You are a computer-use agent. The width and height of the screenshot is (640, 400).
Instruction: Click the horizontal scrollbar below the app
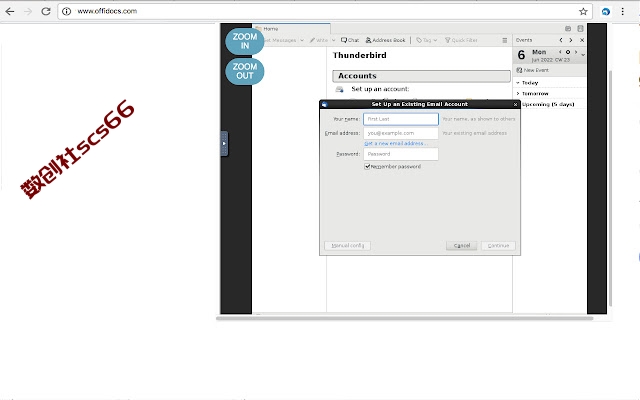pyautogui.click(x=404, y=318)
